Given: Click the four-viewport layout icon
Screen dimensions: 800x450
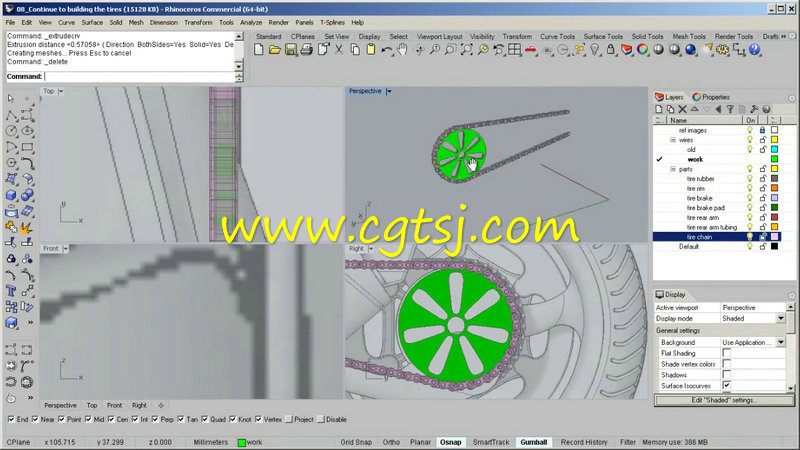Looking at the screenshot, I should (x=514, y=49).
